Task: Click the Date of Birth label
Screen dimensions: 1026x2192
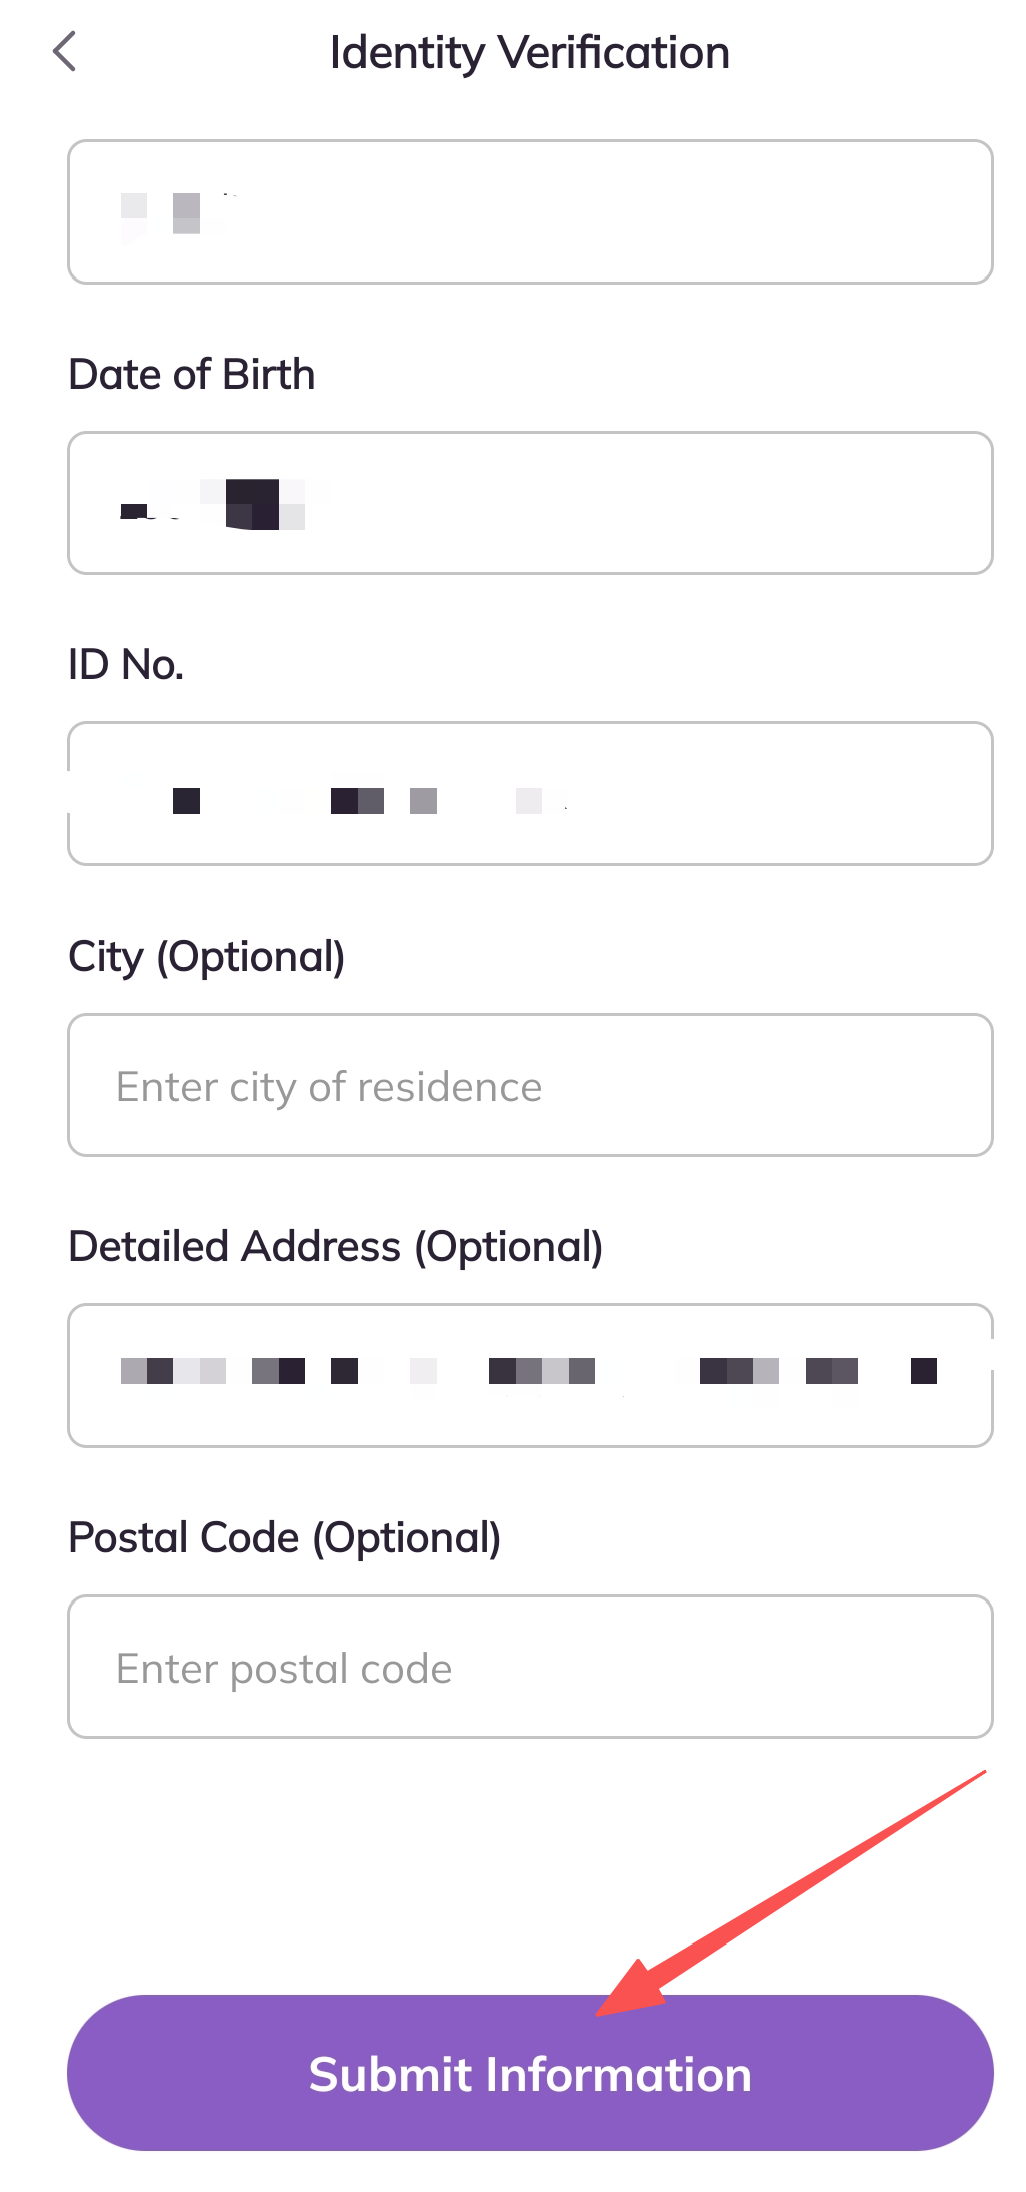Action: [x=191, y=375]
